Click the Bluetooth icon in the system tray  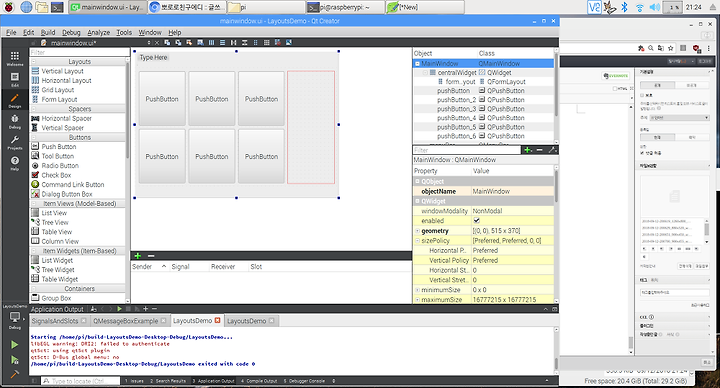[624, 7]
